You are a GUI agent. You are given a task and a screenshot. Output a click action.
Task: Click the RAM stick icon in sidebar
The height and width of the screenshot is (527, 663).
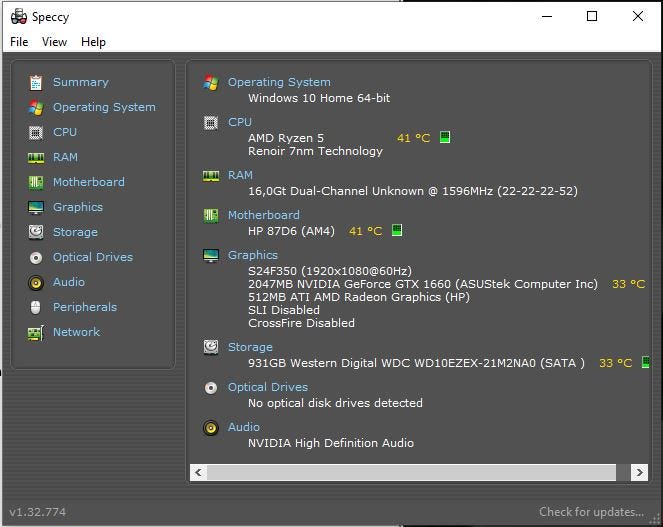36,158
